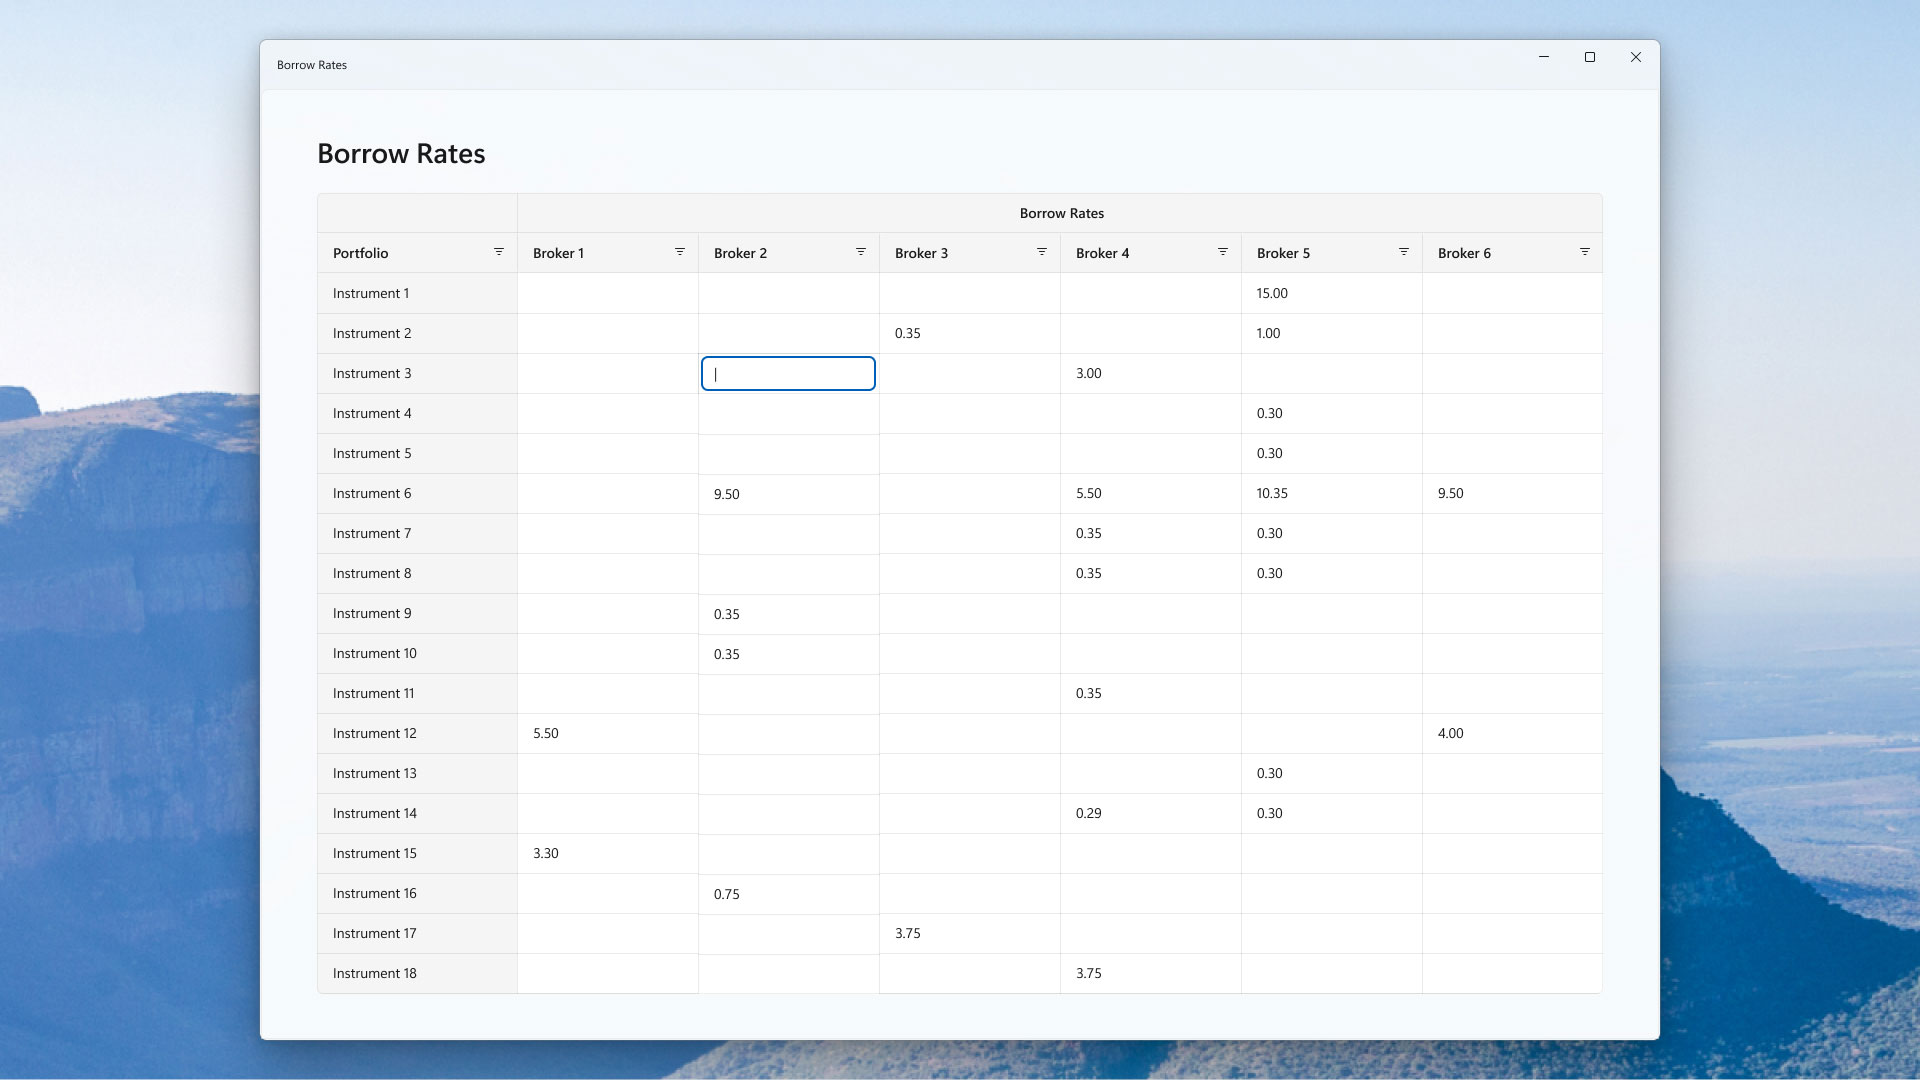This screenshot has width=1920, height=1080.
Task: Select the 3.75 Broker 4 cell for Instrument 18
Action: [x=1149, y=972]
